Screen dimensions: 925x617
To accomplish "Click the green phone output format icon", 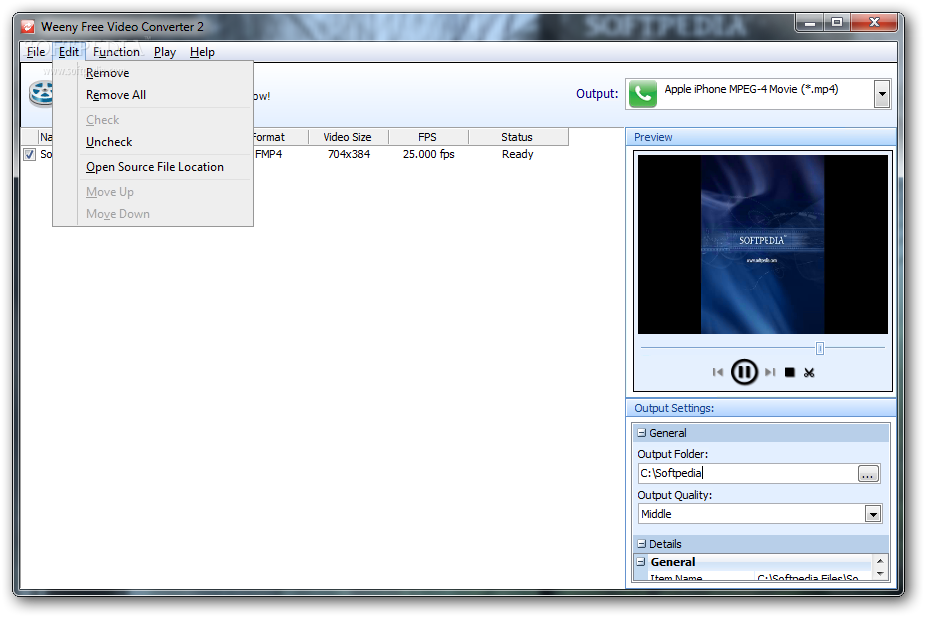I will click(643, 94).
